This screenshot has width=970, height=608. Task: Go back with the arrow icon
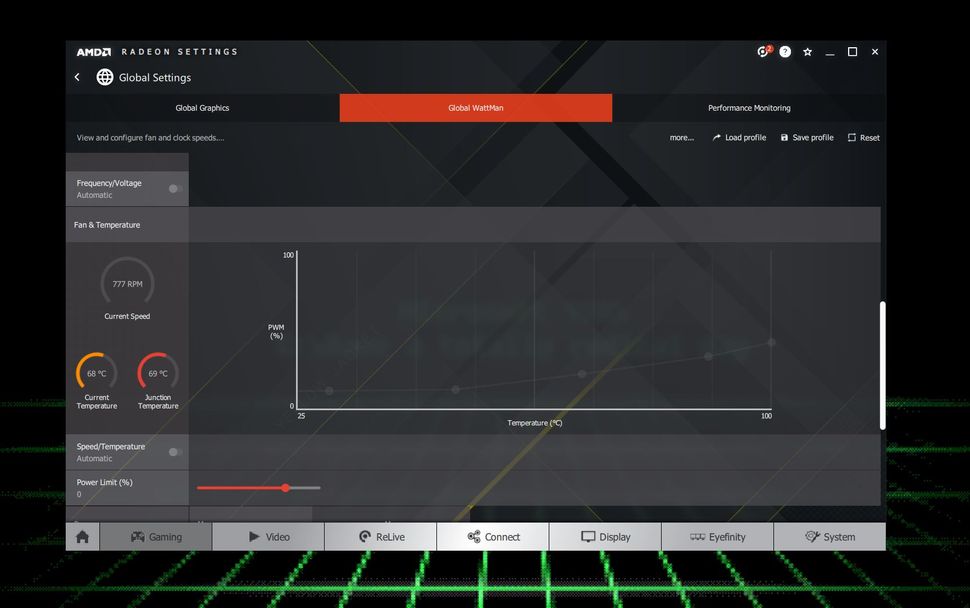76,77
